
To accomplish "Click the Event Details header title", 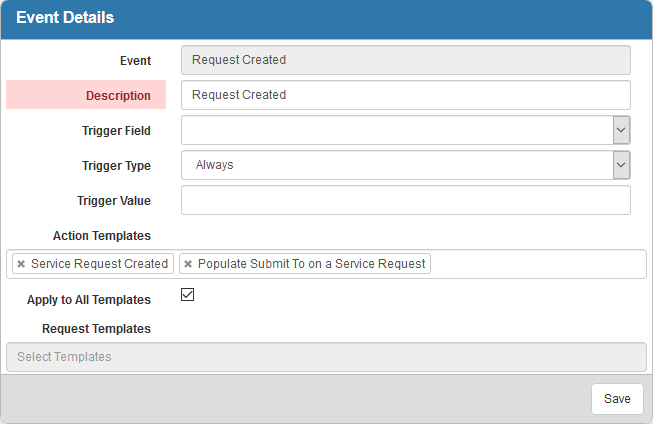I will 65,17.
